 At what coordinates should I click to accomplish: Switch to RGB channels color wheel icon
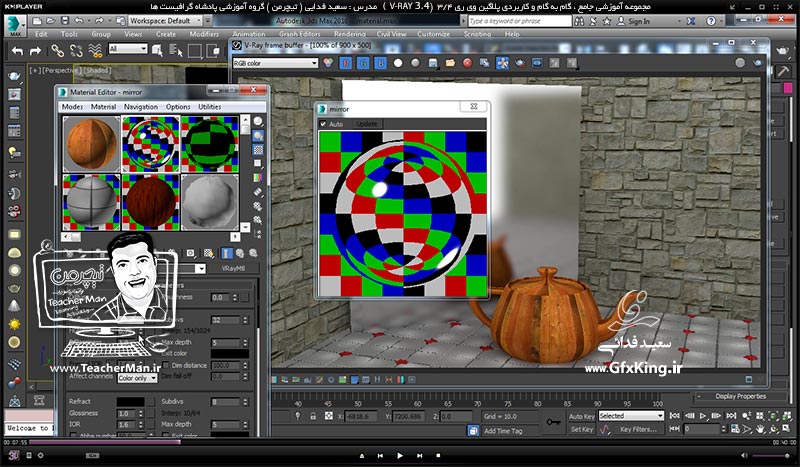tap(329, 63)
